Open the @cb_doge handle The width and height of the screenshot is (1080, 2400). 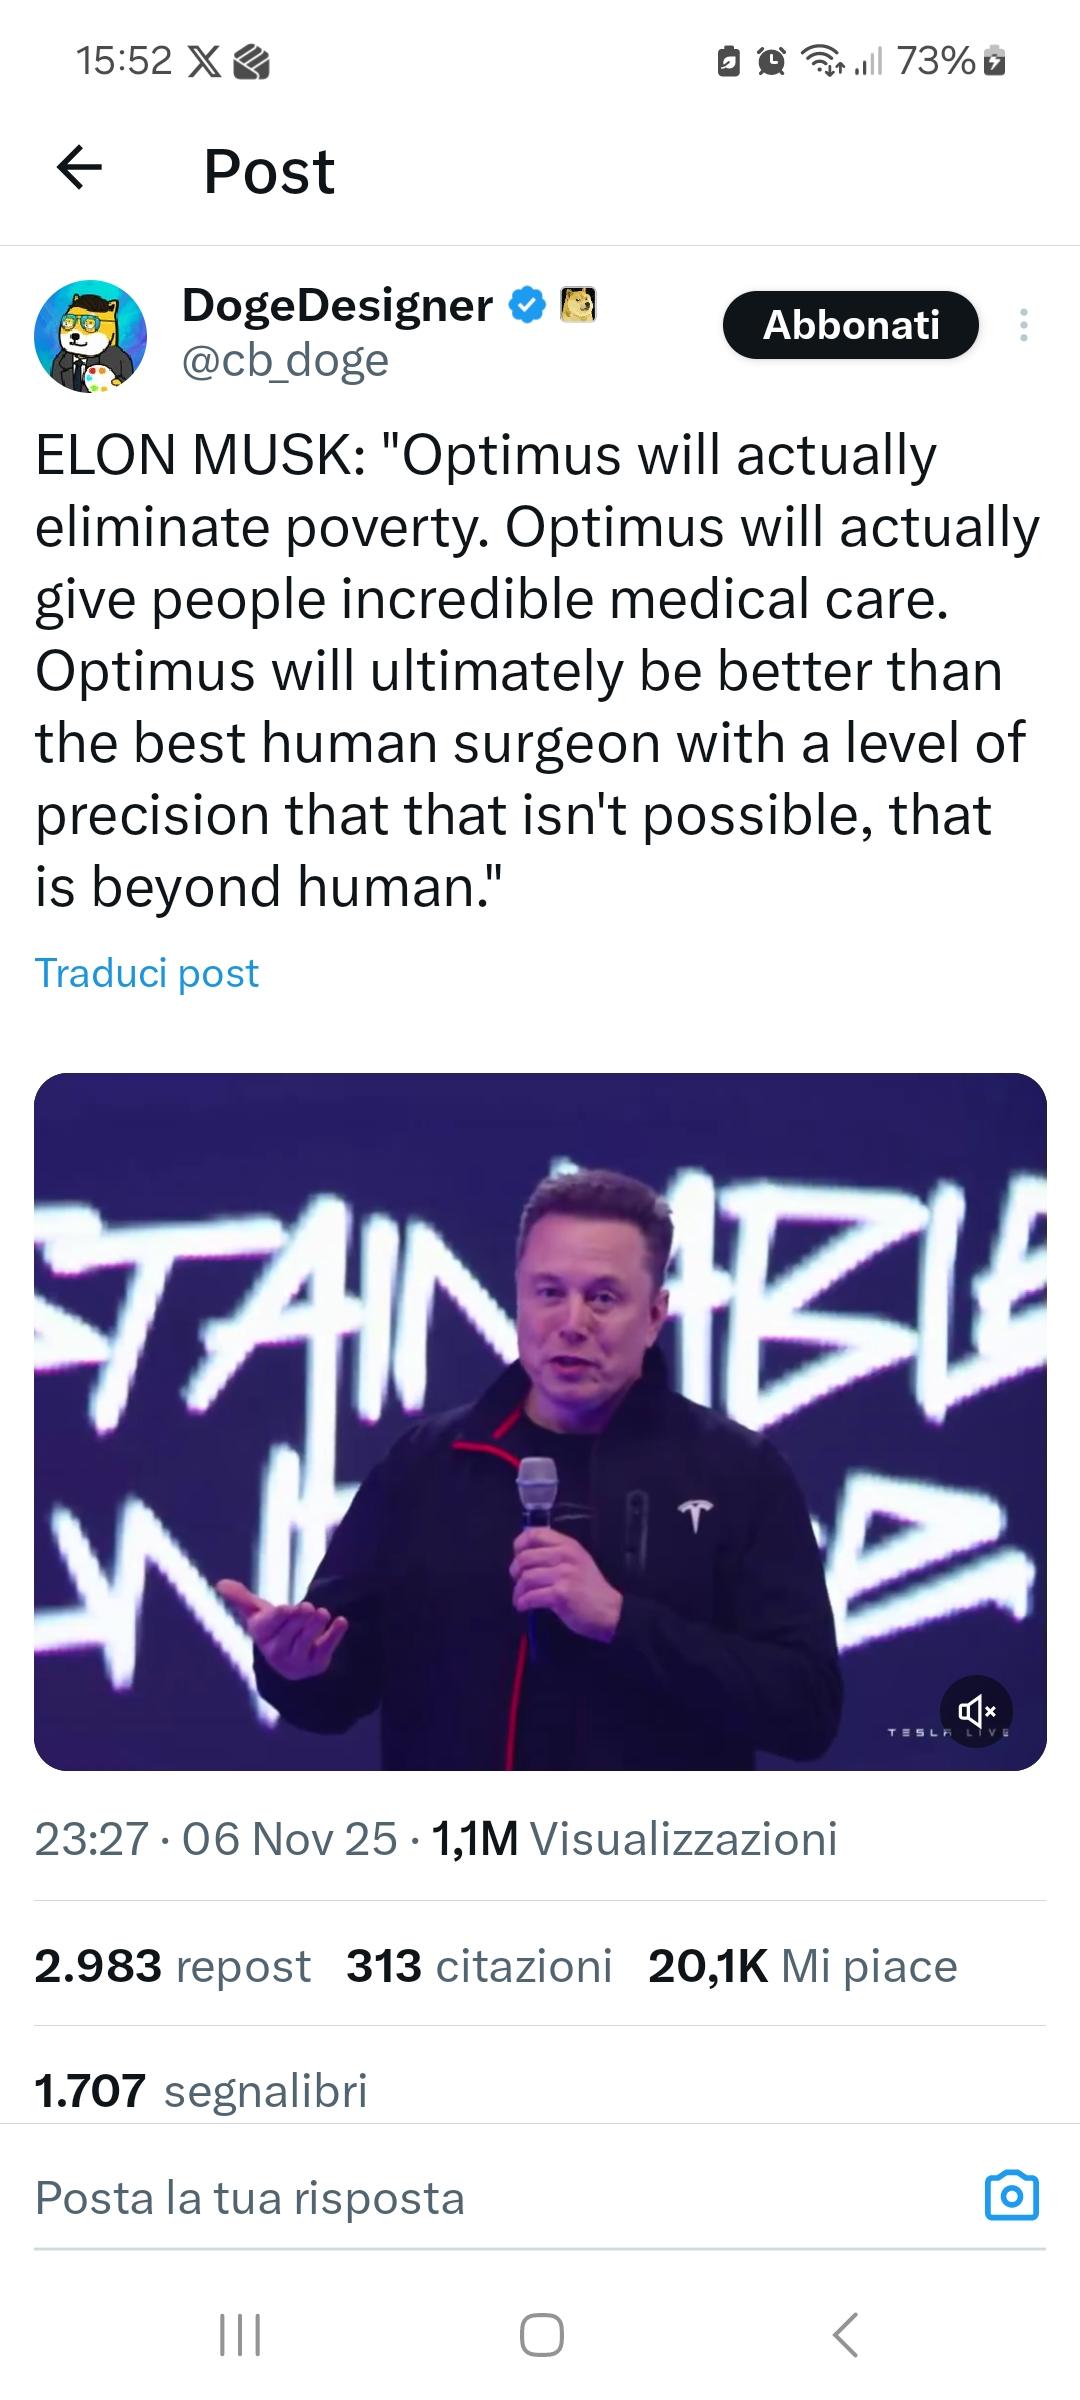(285, 360)
